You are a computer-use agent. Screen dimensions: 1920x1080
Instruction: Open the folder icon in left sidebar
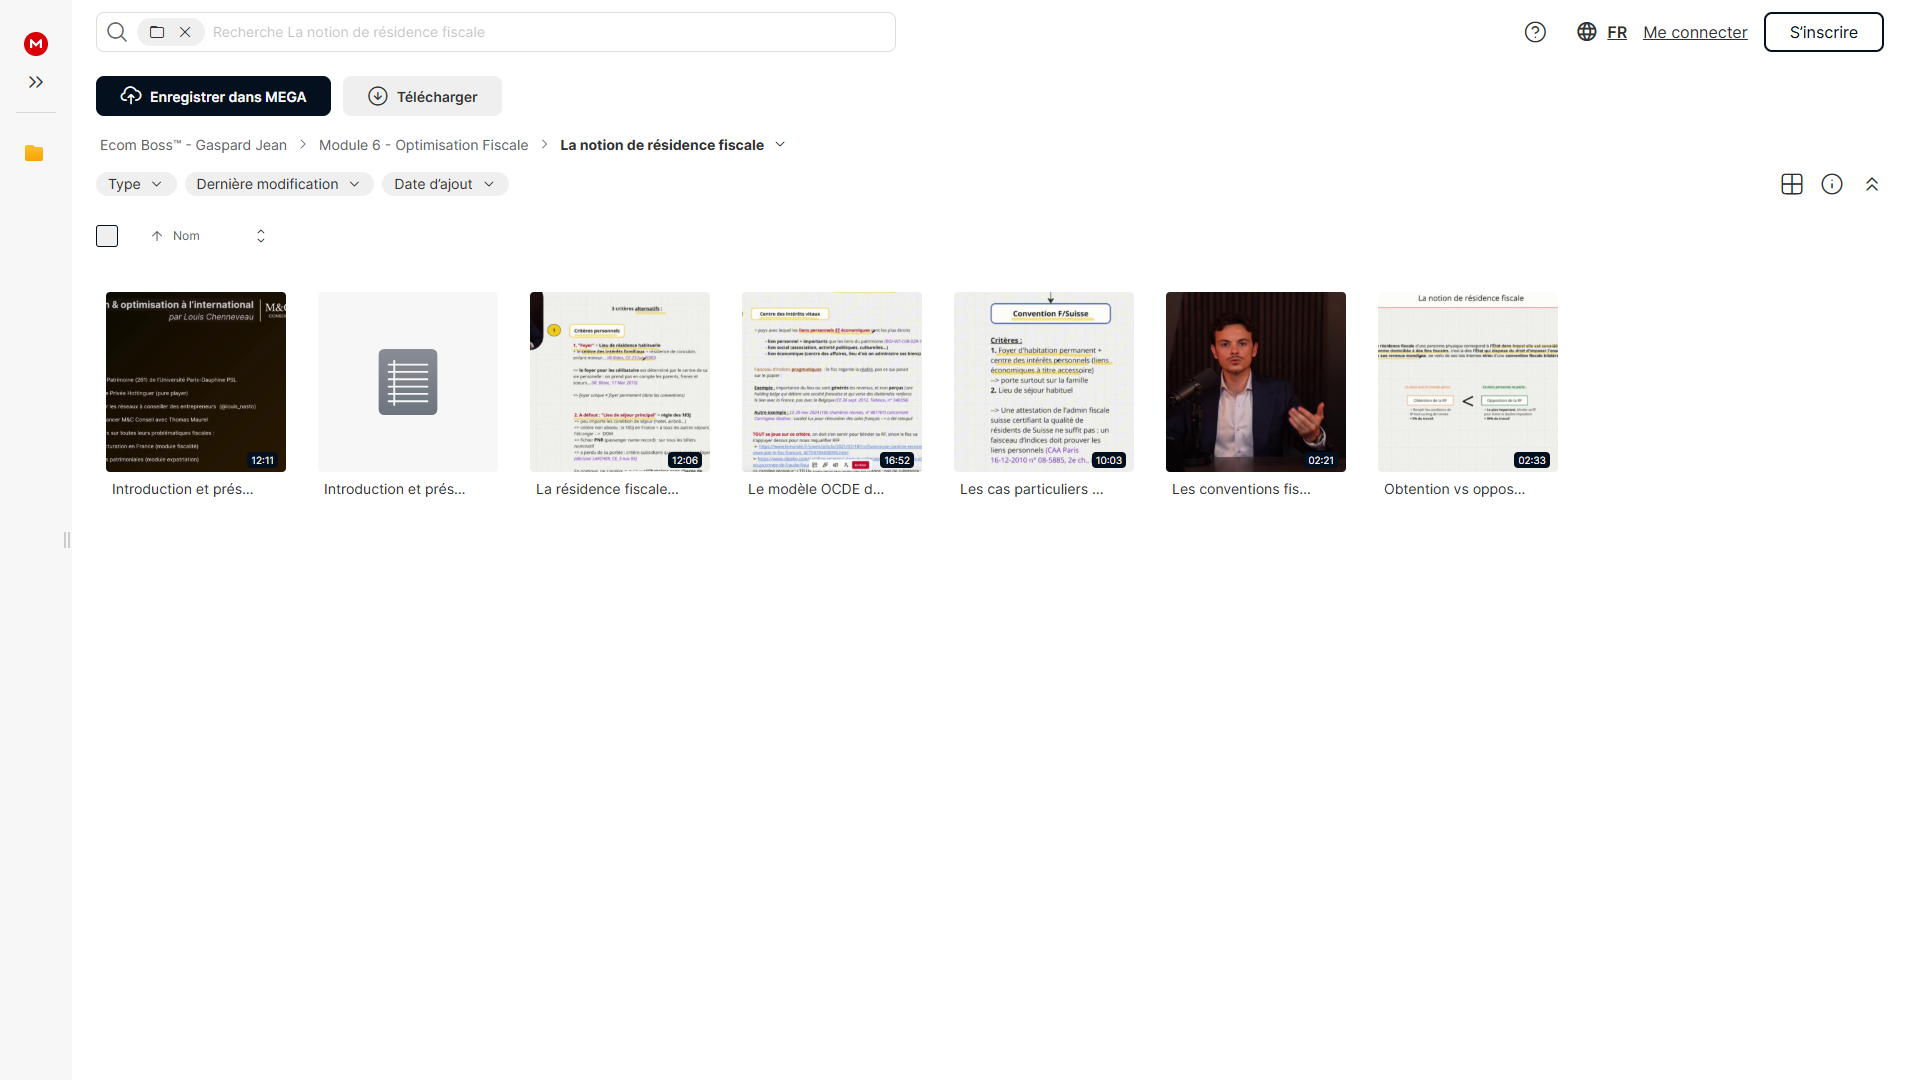click(34, 153)
